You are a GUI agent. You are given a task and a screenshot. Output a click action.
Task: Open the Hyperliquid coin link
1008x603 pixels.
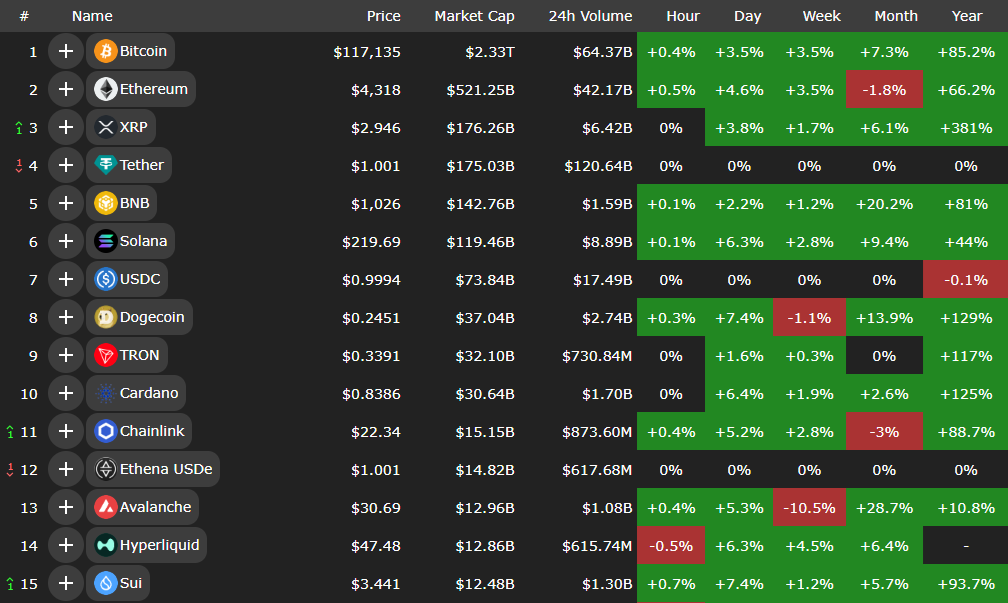point(159,545)
